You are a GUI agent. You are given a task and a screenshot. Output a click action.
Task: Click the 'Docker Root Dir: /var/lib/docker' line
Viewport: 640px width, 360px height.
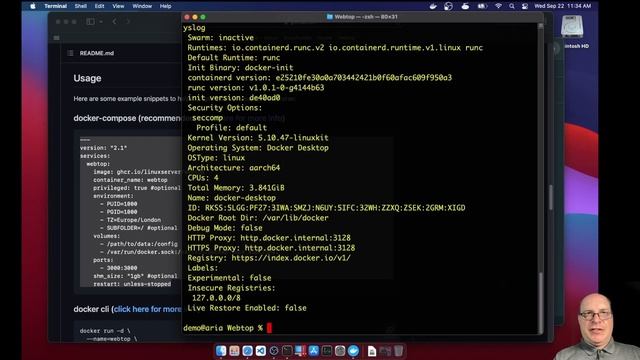point(258,218)
